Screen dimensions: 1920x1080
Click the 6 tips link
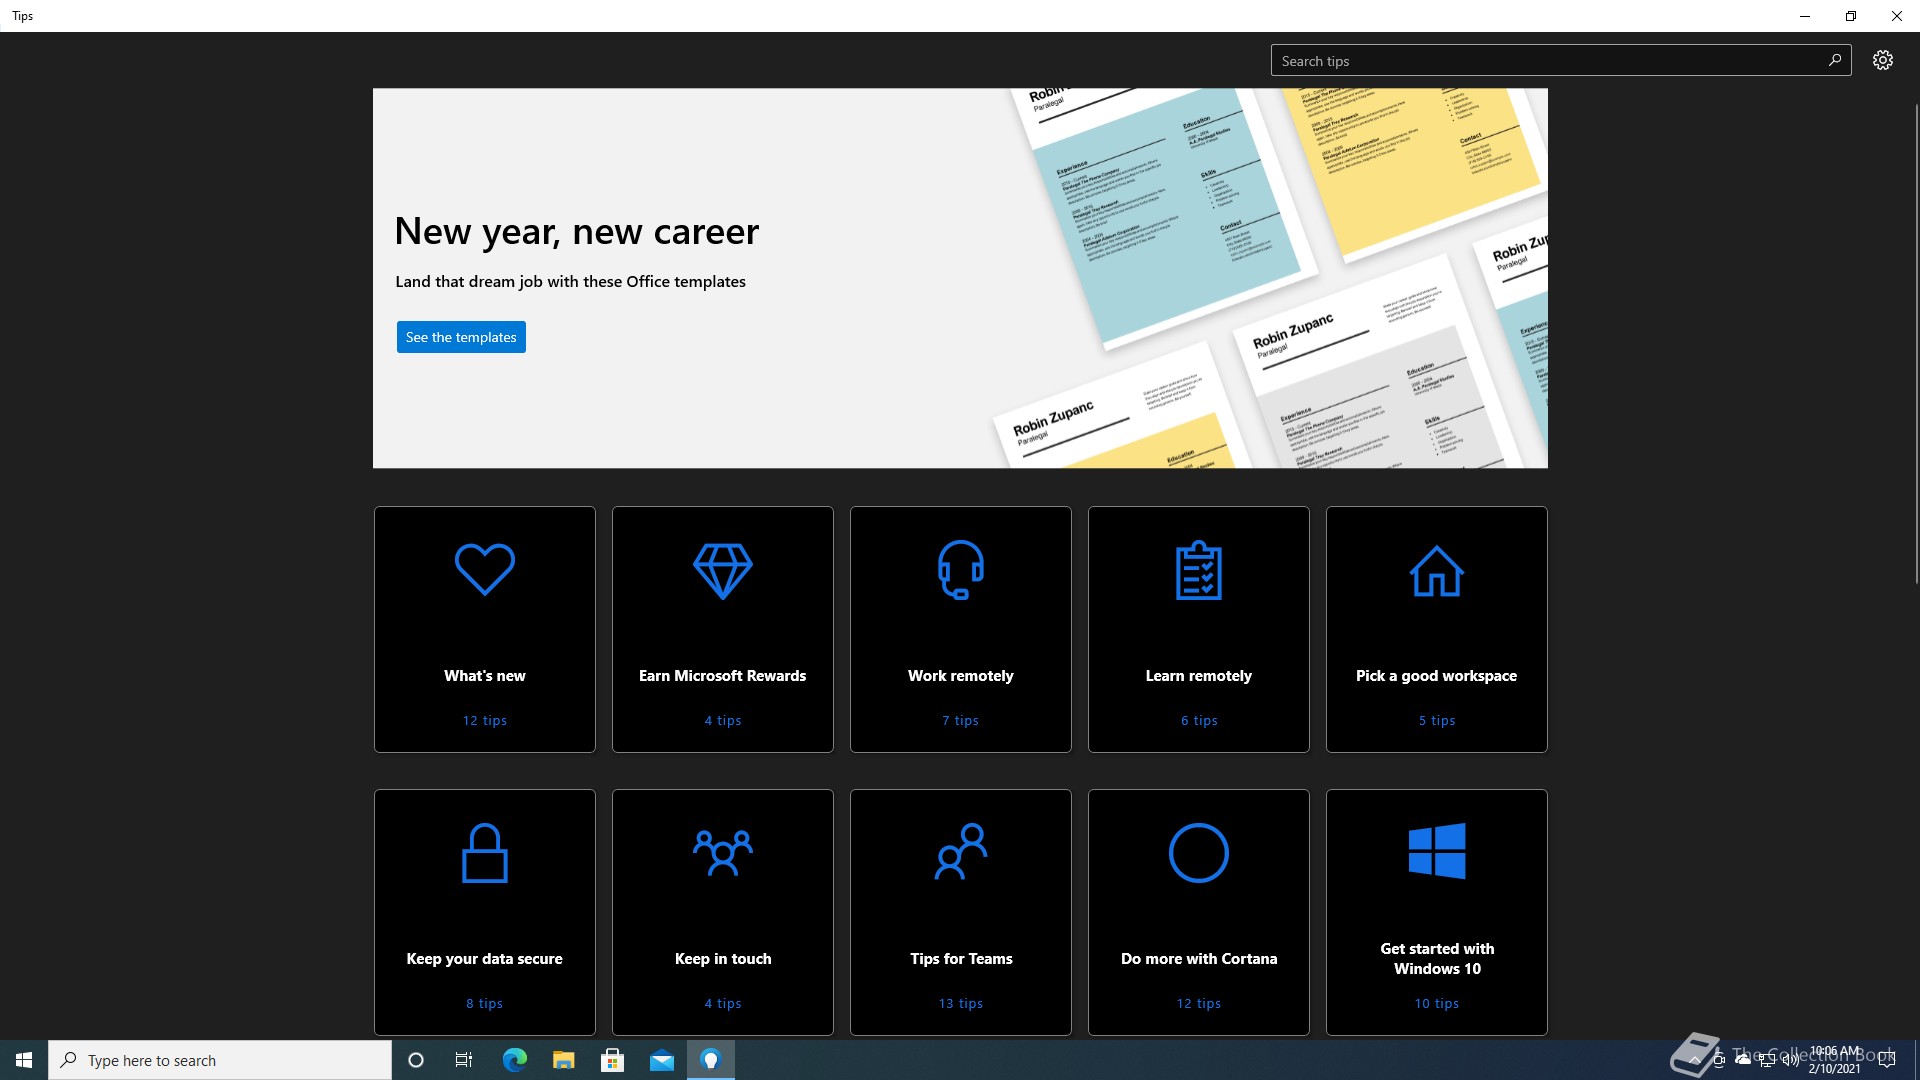(x=1199, y=721)
